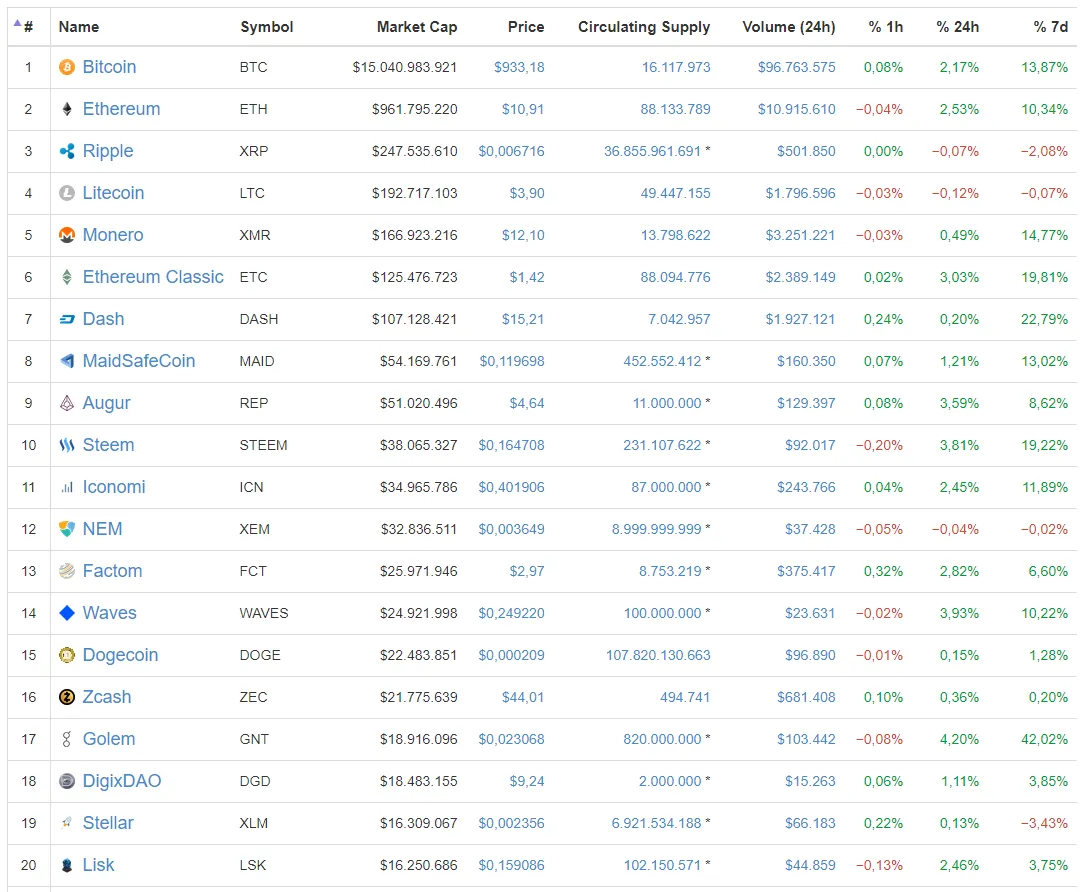Click NEM volume $37.428
1086x892 pixels.
click(810, 529)
